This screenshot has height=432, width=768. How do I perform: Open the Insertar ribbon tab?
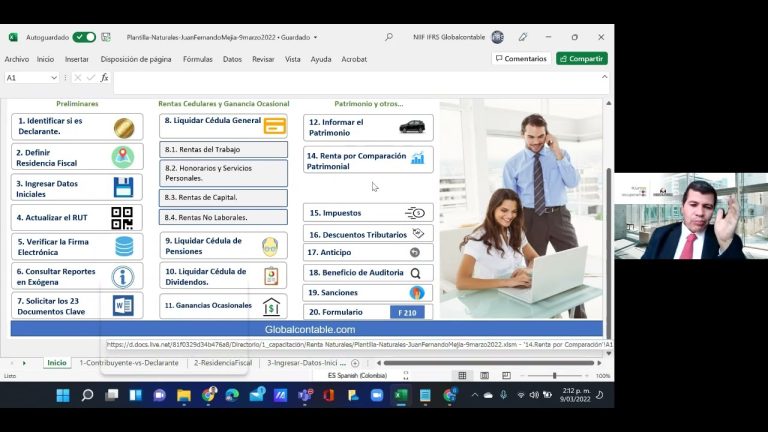77,59
